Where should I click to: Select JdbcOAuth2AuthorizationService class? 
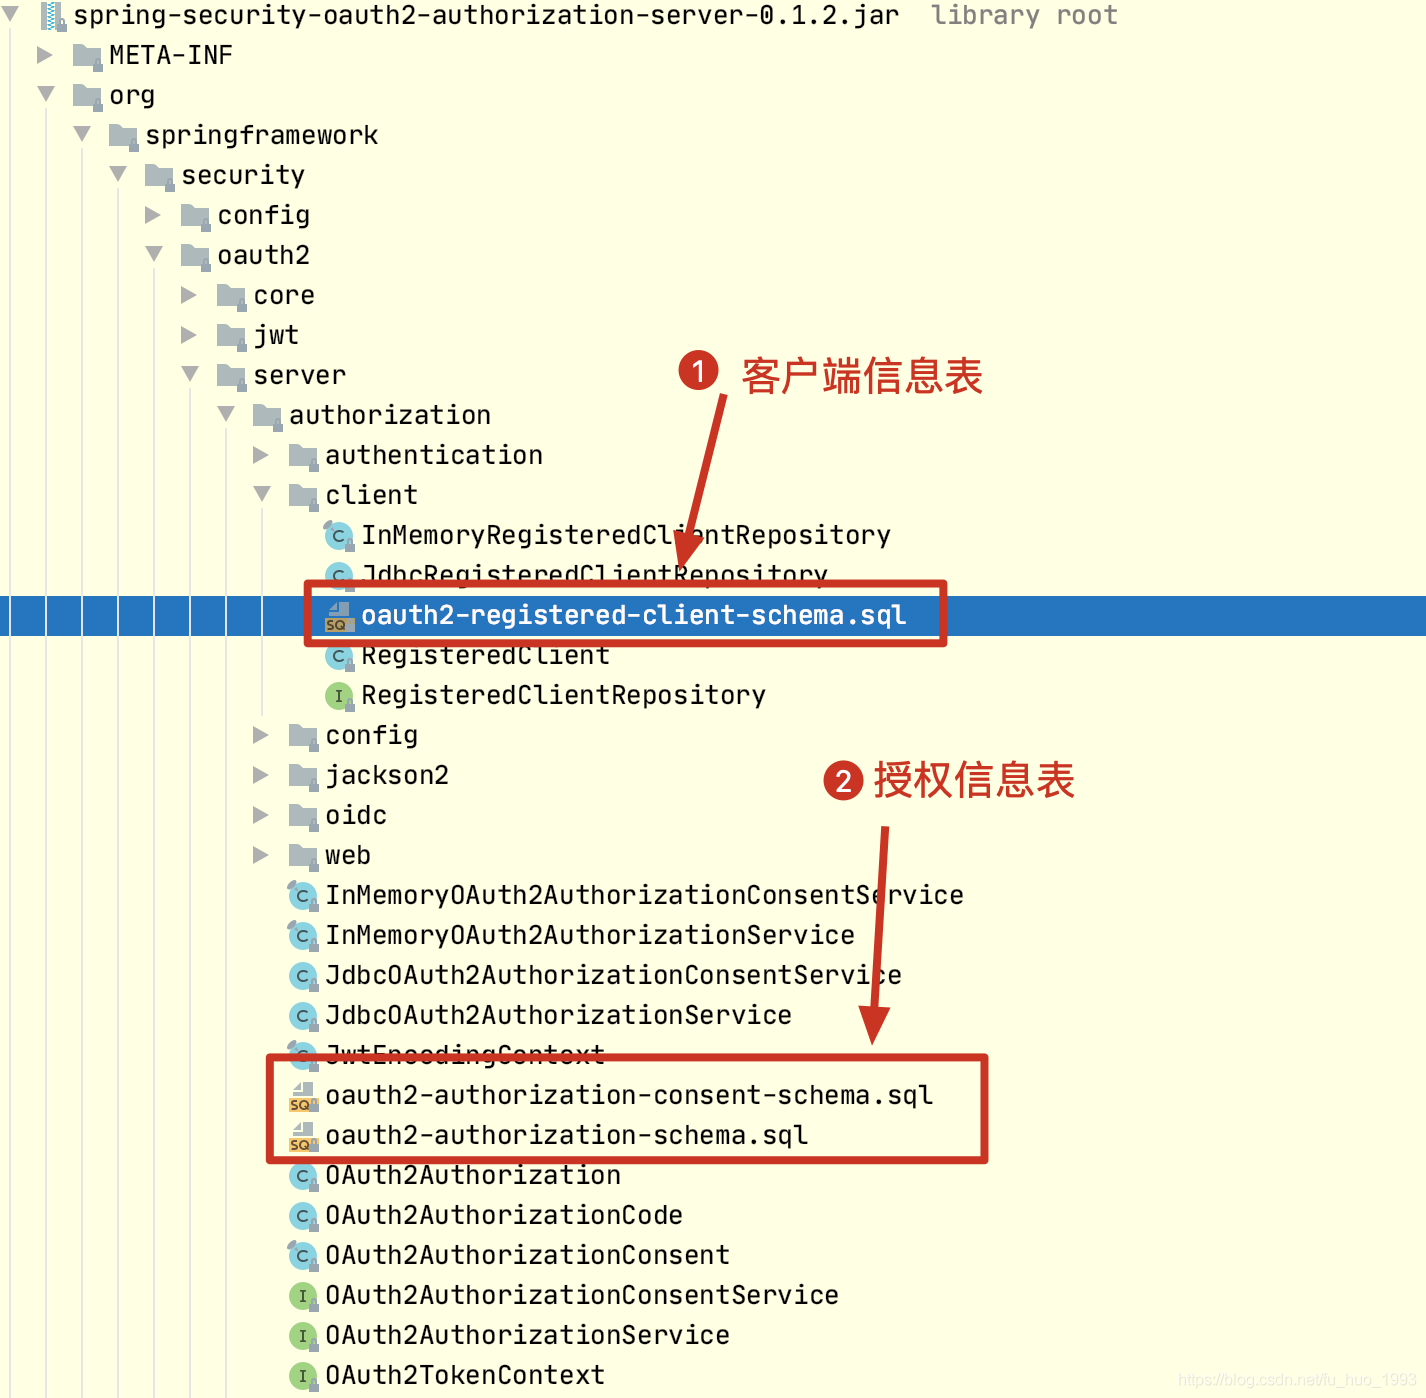558,1015
